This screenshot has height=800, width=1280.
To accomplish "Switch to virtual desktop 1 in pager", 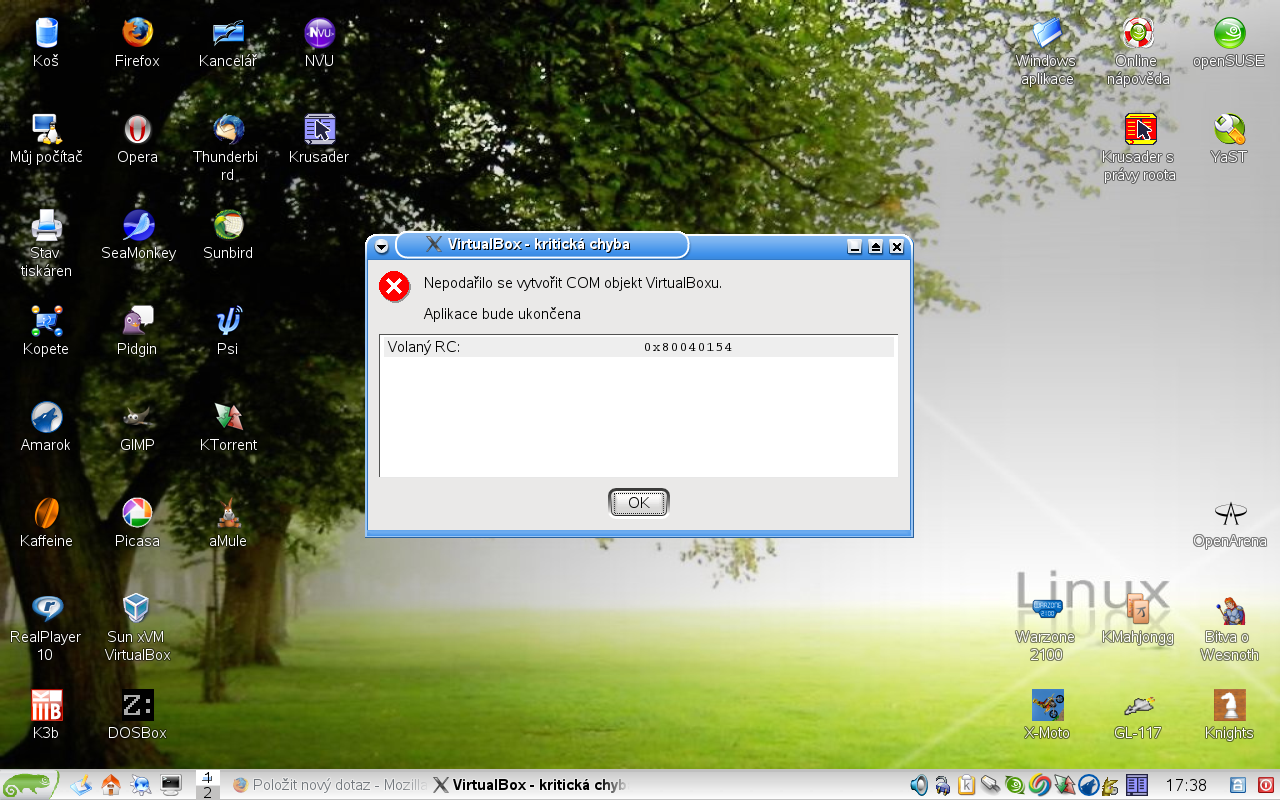I will click(207, 777).
